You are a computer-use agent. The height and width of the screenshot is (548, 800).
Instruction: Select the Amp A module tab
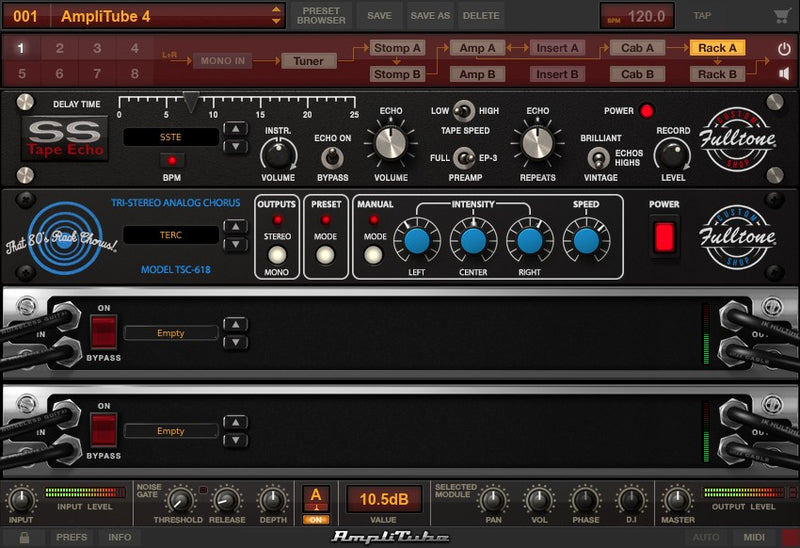(478, 48)
